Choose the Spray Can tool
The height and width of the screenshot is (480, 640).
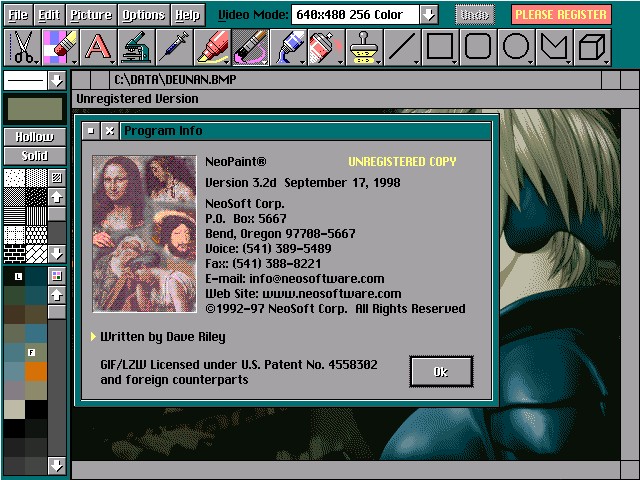point(325,47)
